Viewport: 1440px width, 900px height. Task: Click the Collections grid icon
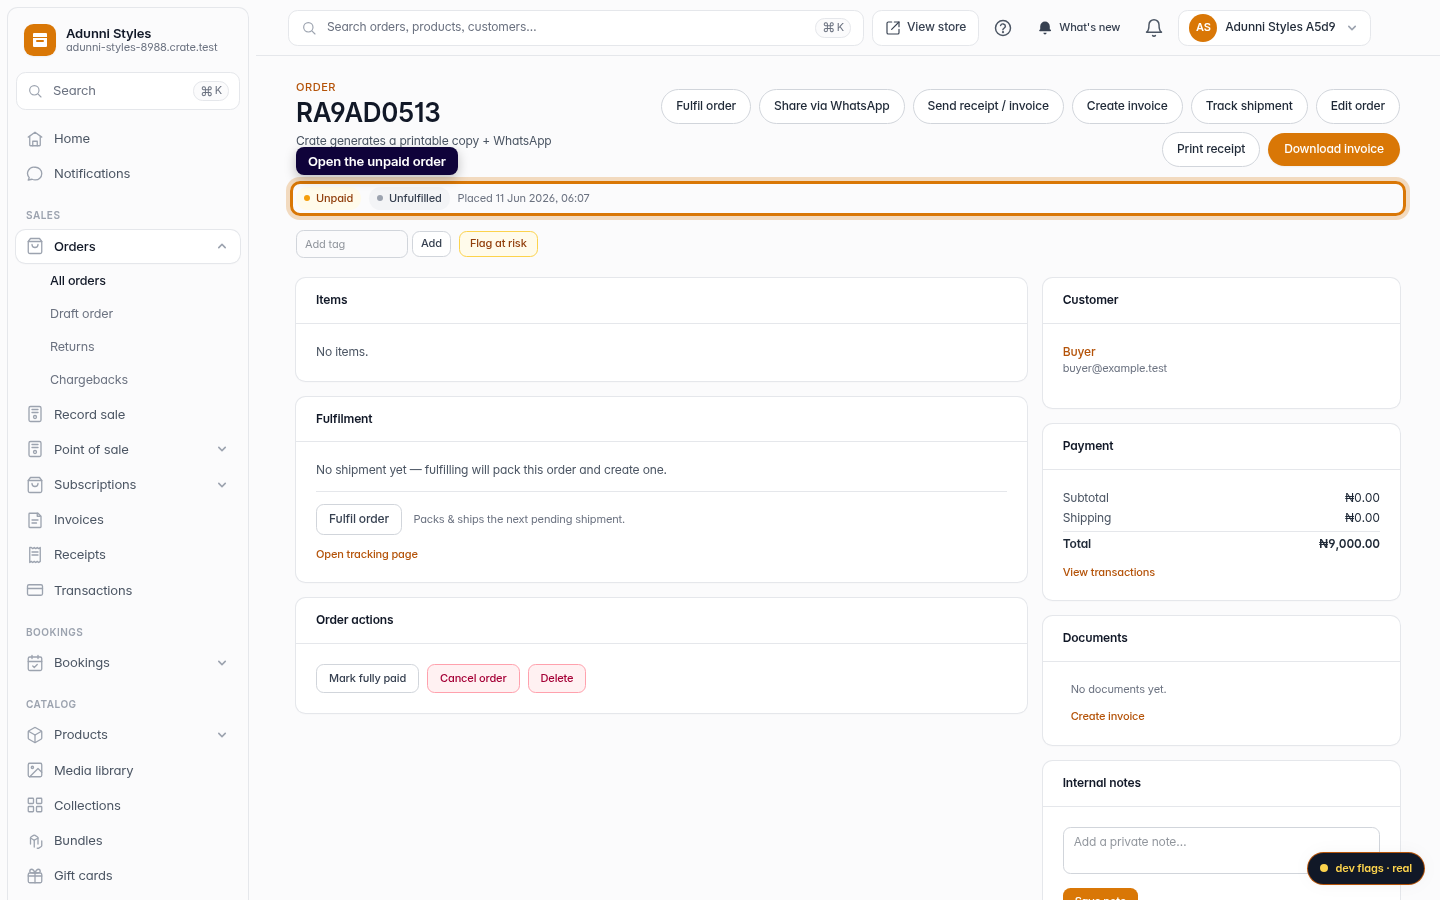(x=35, y=805)
